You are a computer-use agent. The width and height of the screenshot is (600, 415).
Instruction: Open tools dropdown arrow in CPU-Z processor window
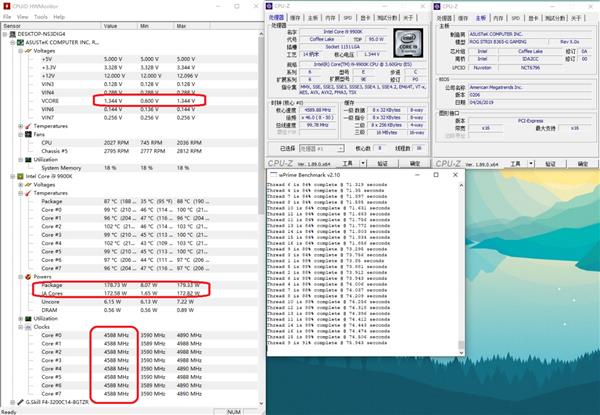[363, 163]
